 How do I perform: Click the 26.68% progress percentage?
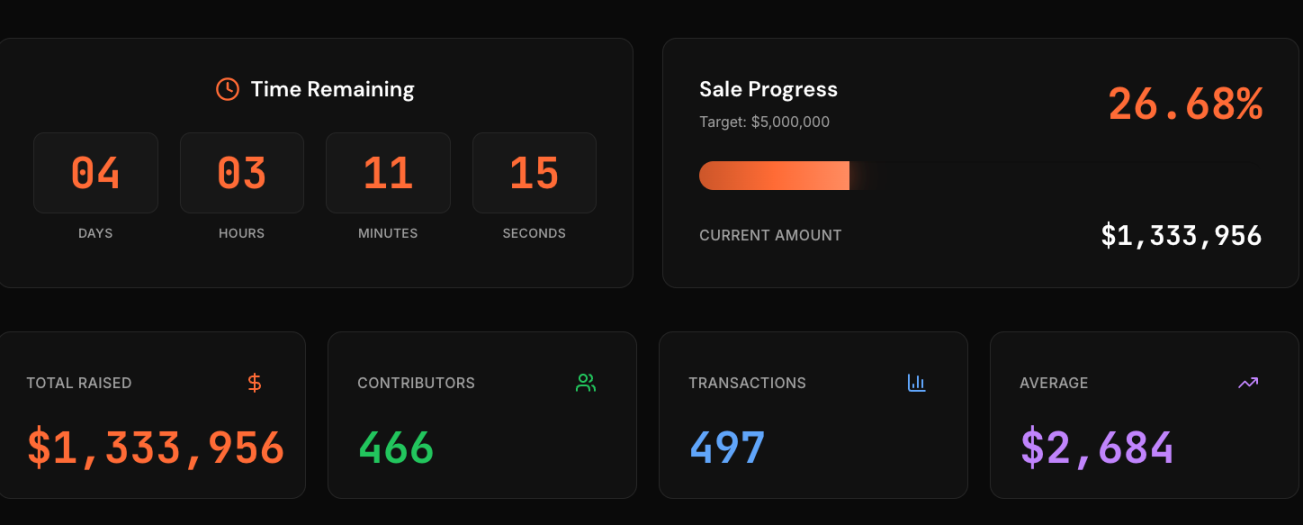(x=1185, y=104)
